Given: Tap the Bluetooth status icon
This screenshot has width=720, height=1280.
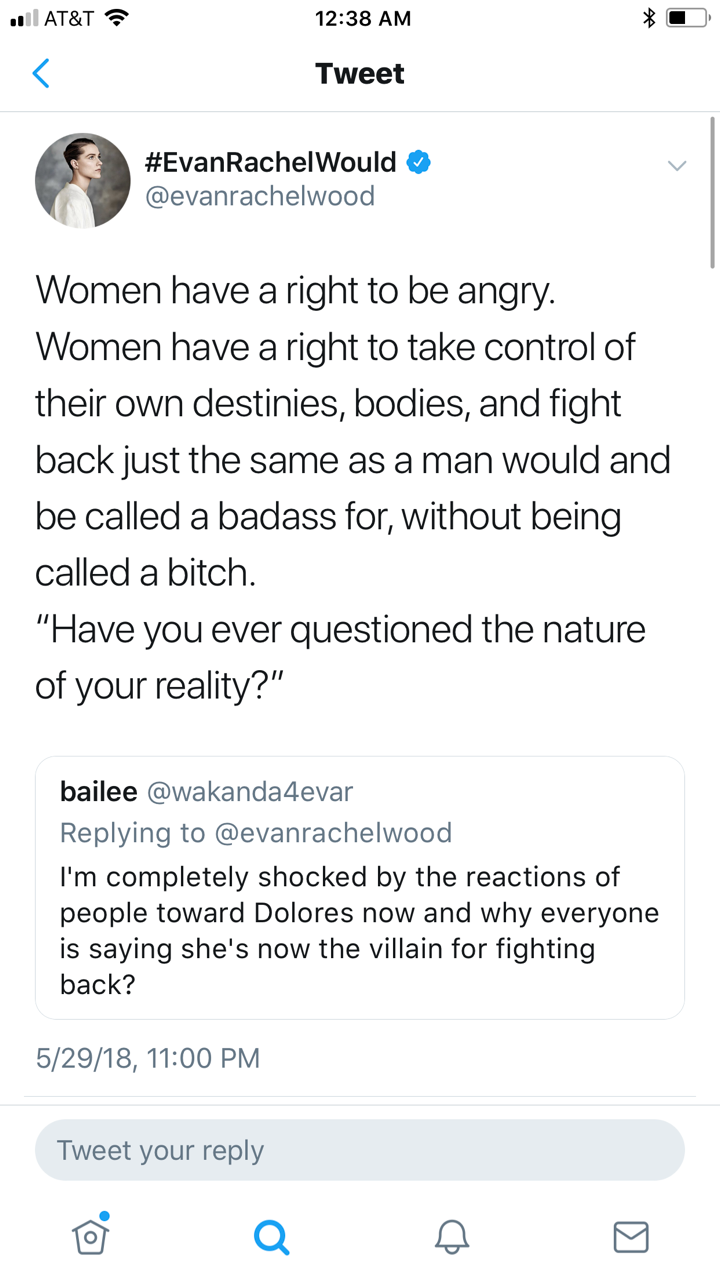Looking at the screenshot, I should [648, 19].
